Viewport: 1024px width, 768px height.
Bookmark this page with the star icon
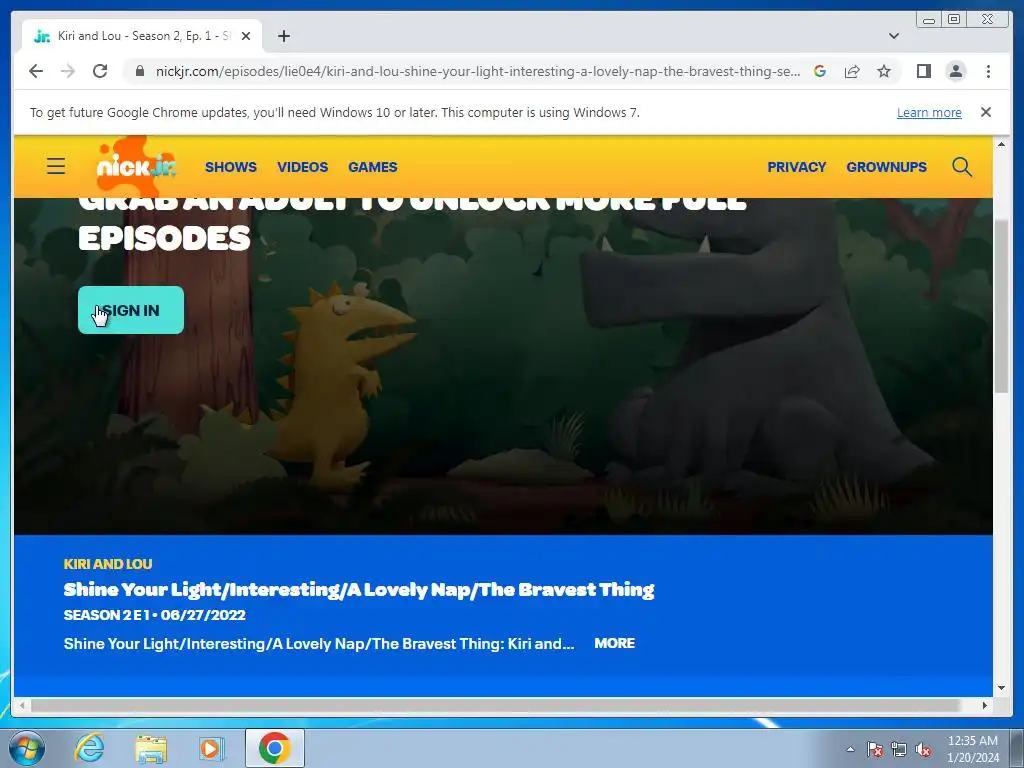884,71
